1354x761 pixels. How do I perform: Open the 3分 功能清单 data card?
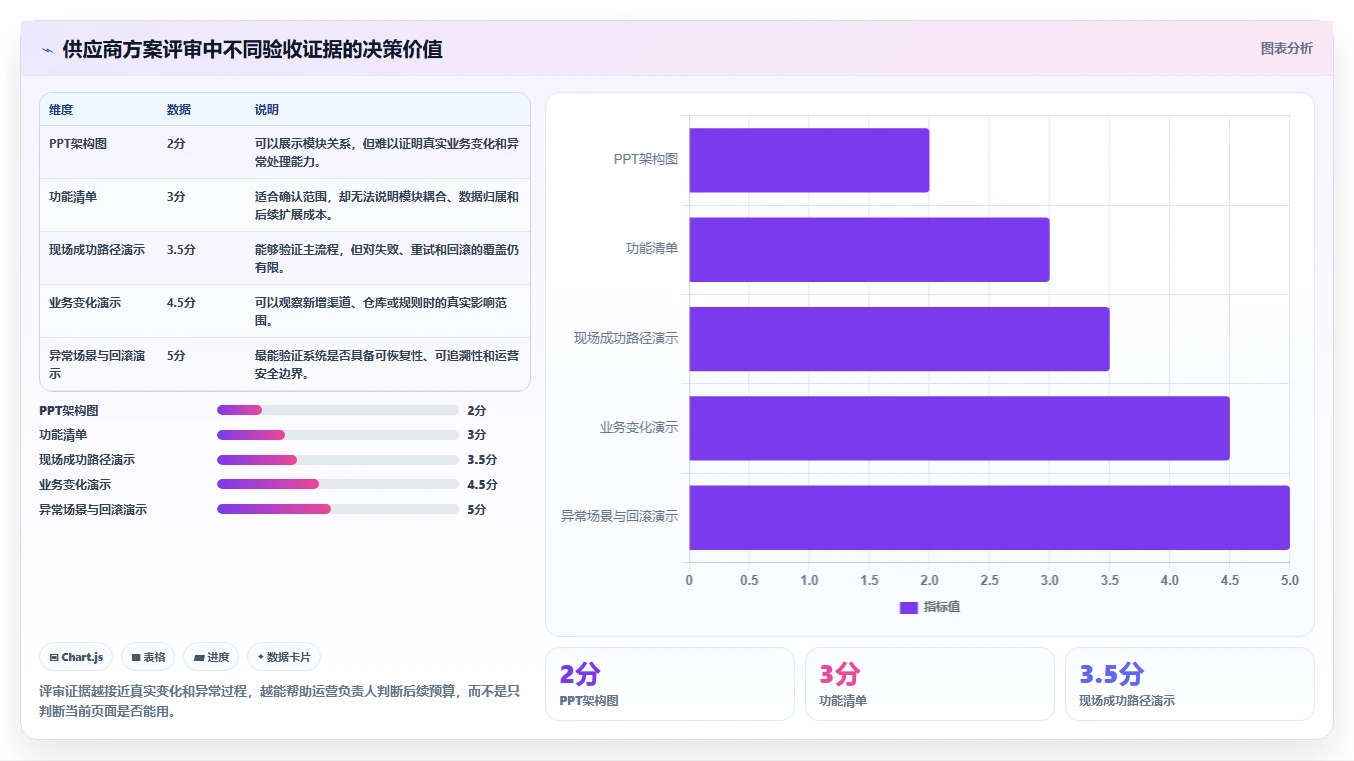(x=930, y=684)
